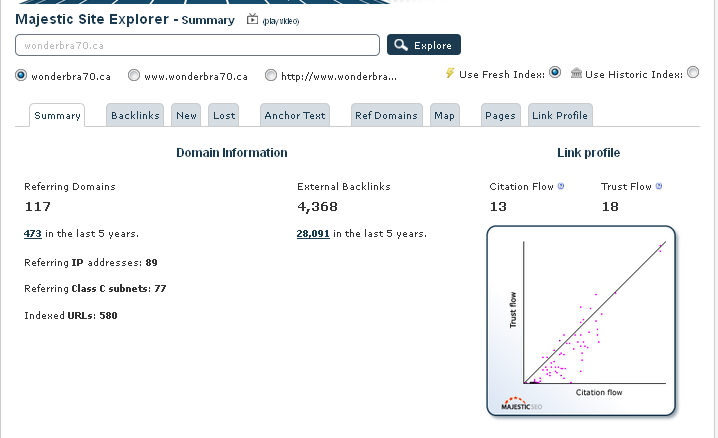Open the 28,091 backlinks link
718x438 pixels.
pos(313,233)
